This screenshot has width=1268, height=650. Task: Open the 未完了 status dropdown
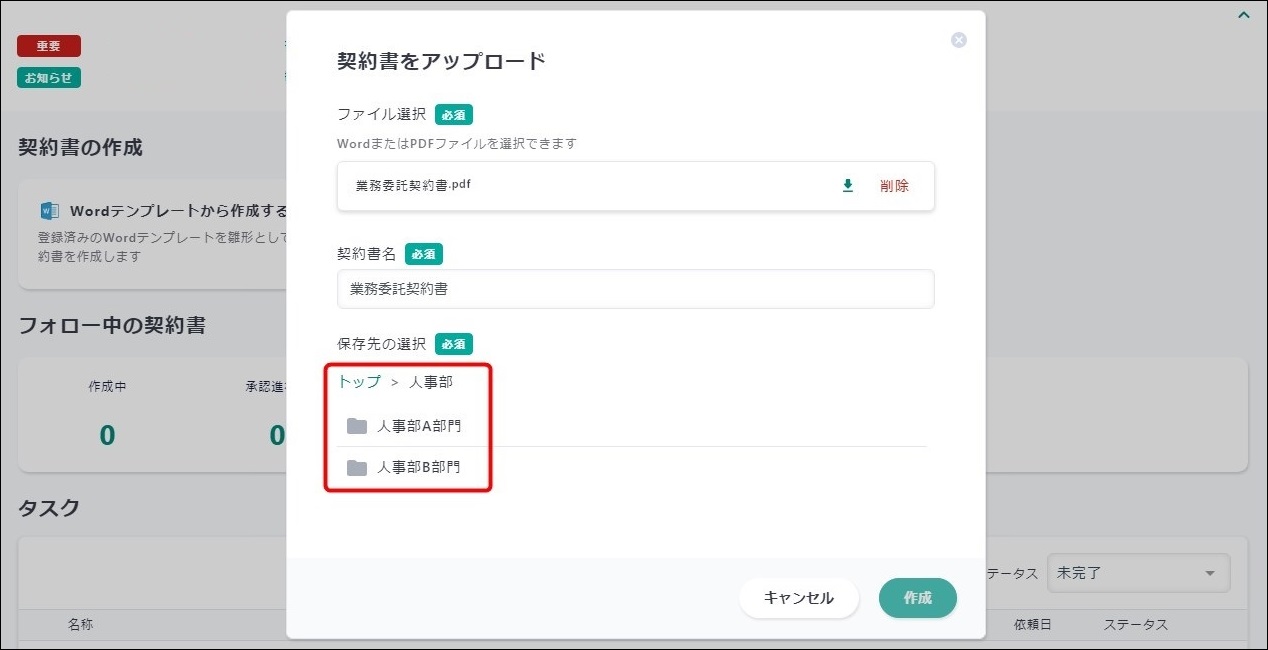click(1138, 573)
